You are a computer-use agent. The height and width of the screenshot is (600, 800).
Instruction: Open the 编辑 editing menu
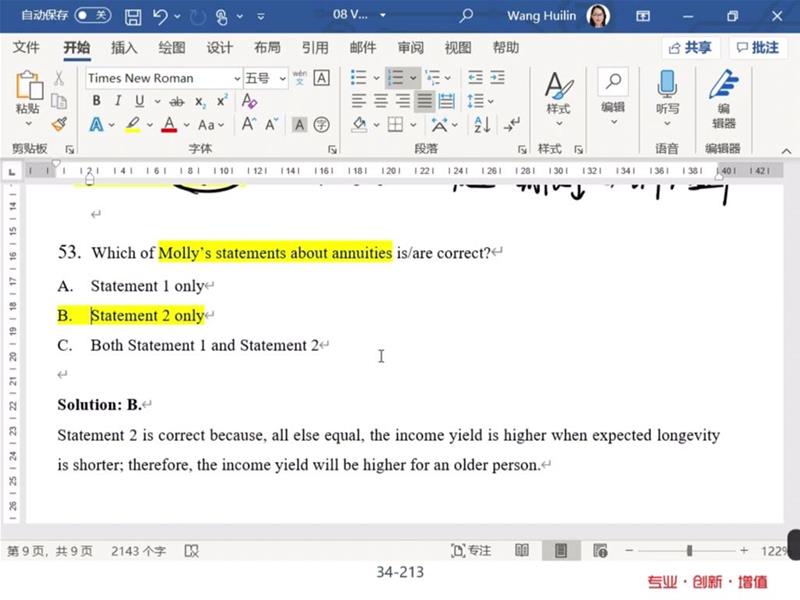tap(613, 97)
